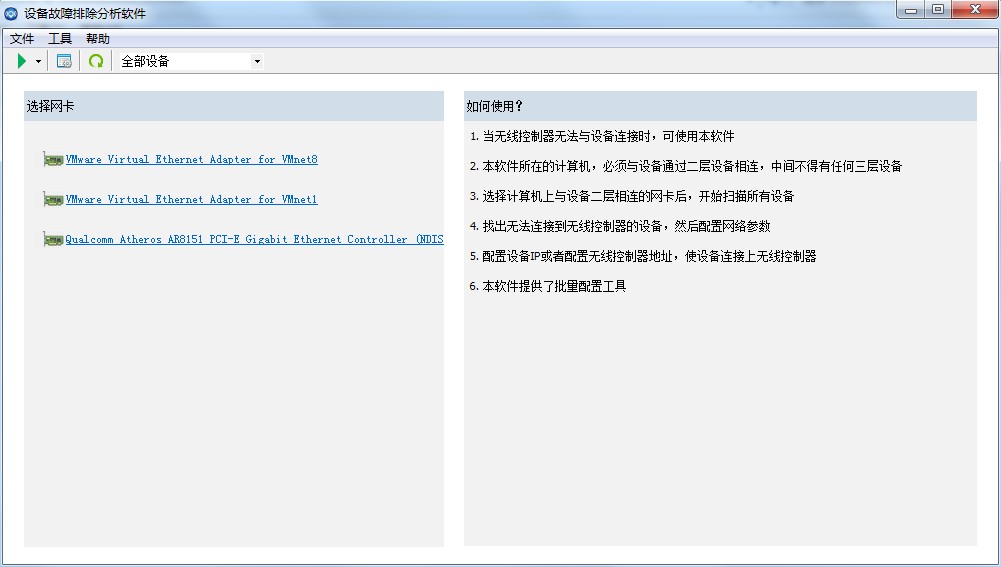Select VMware Virtual Ethernet Adapter for VMnet8 link

192,159
